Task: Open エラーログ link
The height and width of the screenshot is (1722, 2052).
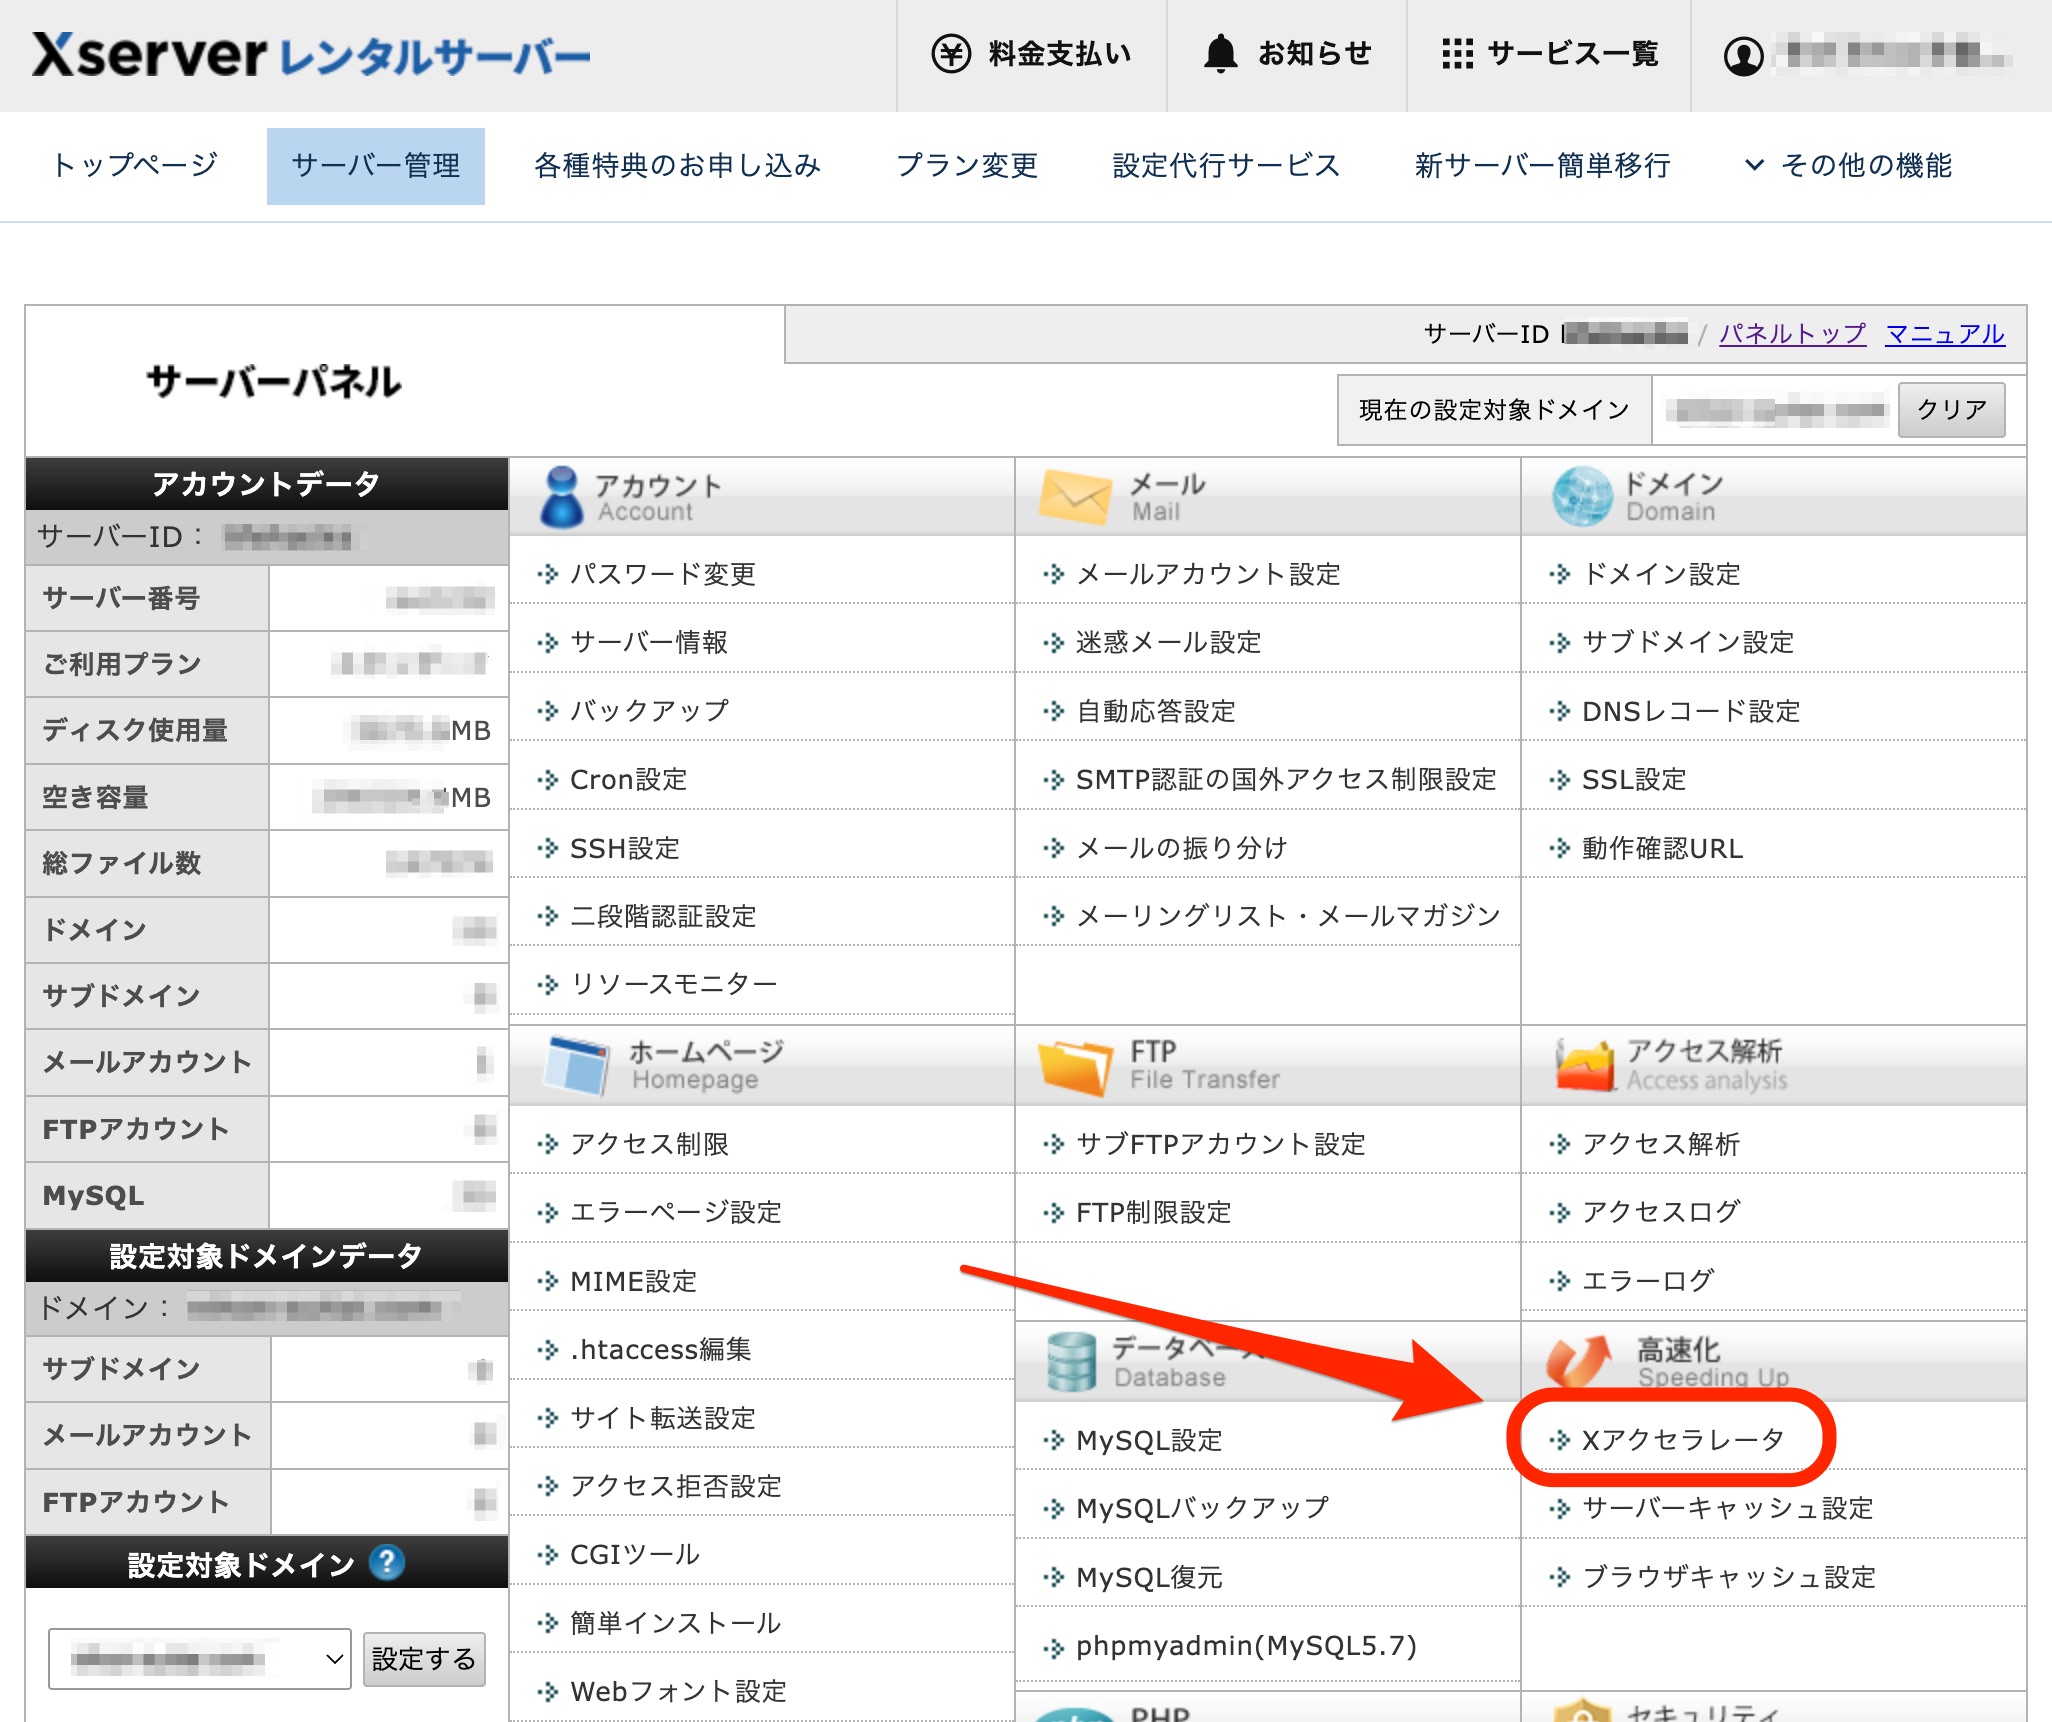Action: pyautogui.click(x=1648, y=1281)
